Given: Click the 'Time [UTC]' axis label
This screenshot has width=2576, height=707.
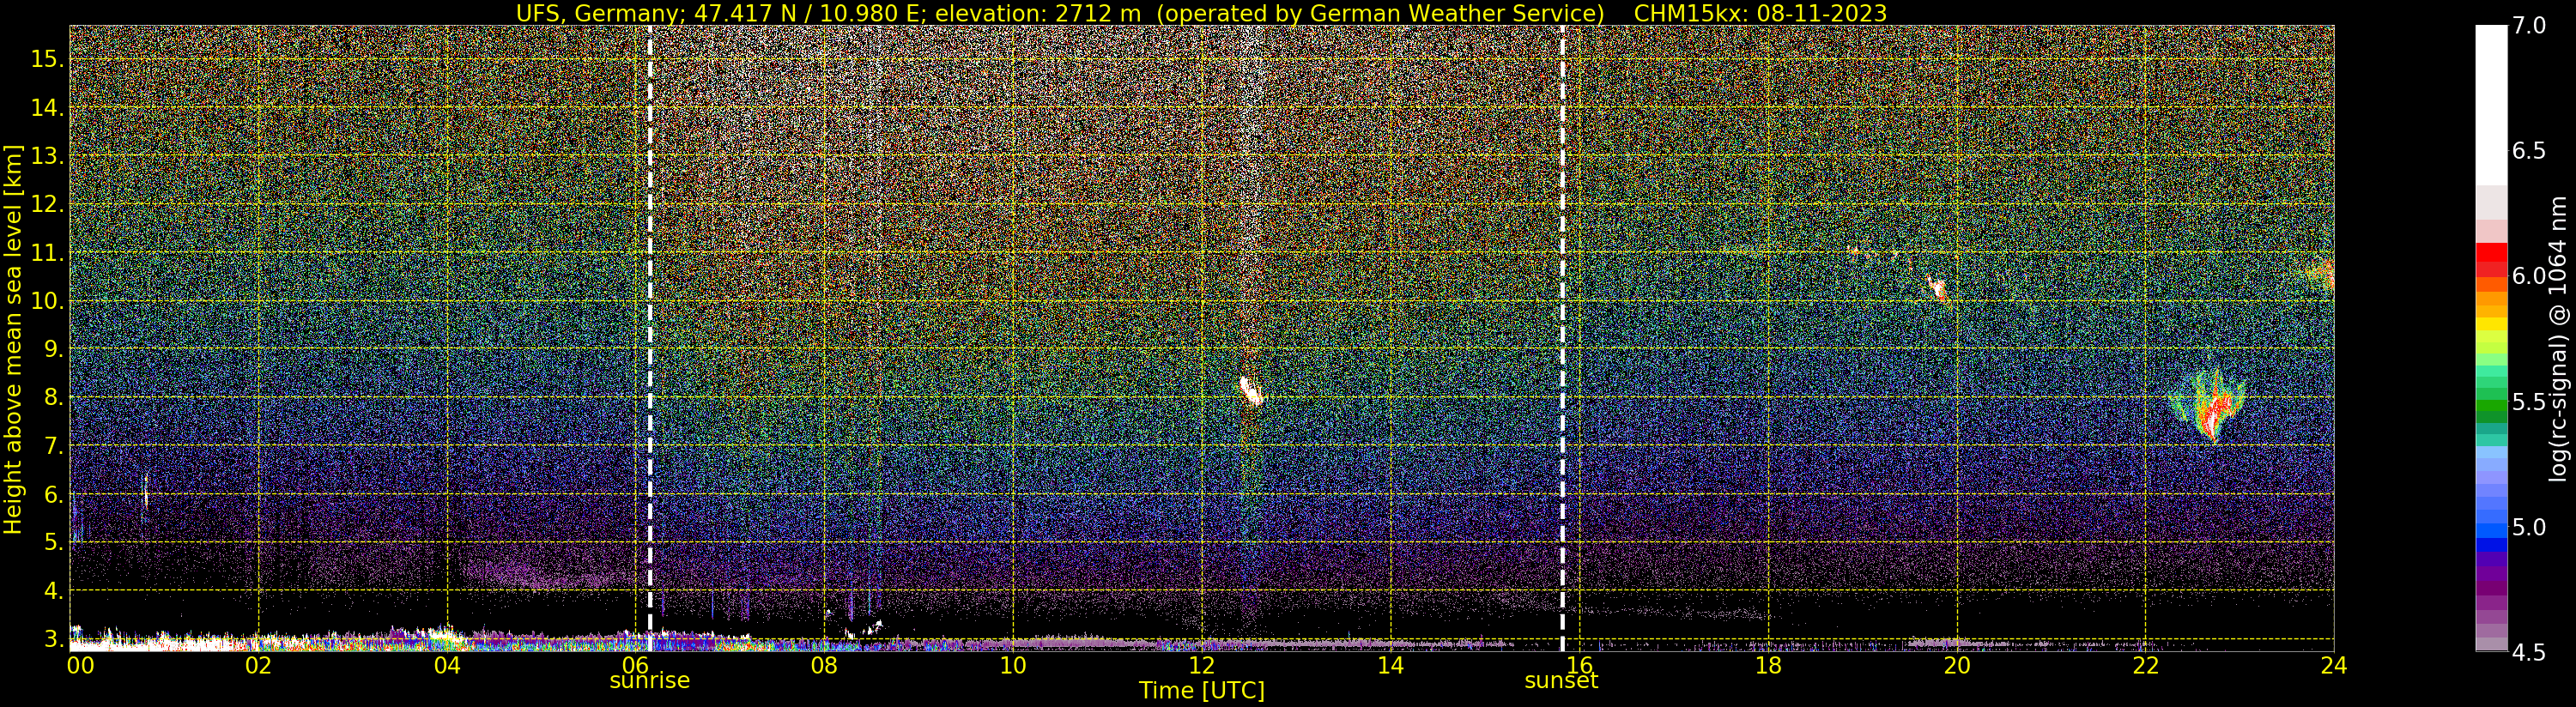Looking at the screenshot, I should tap(1202, 691).
